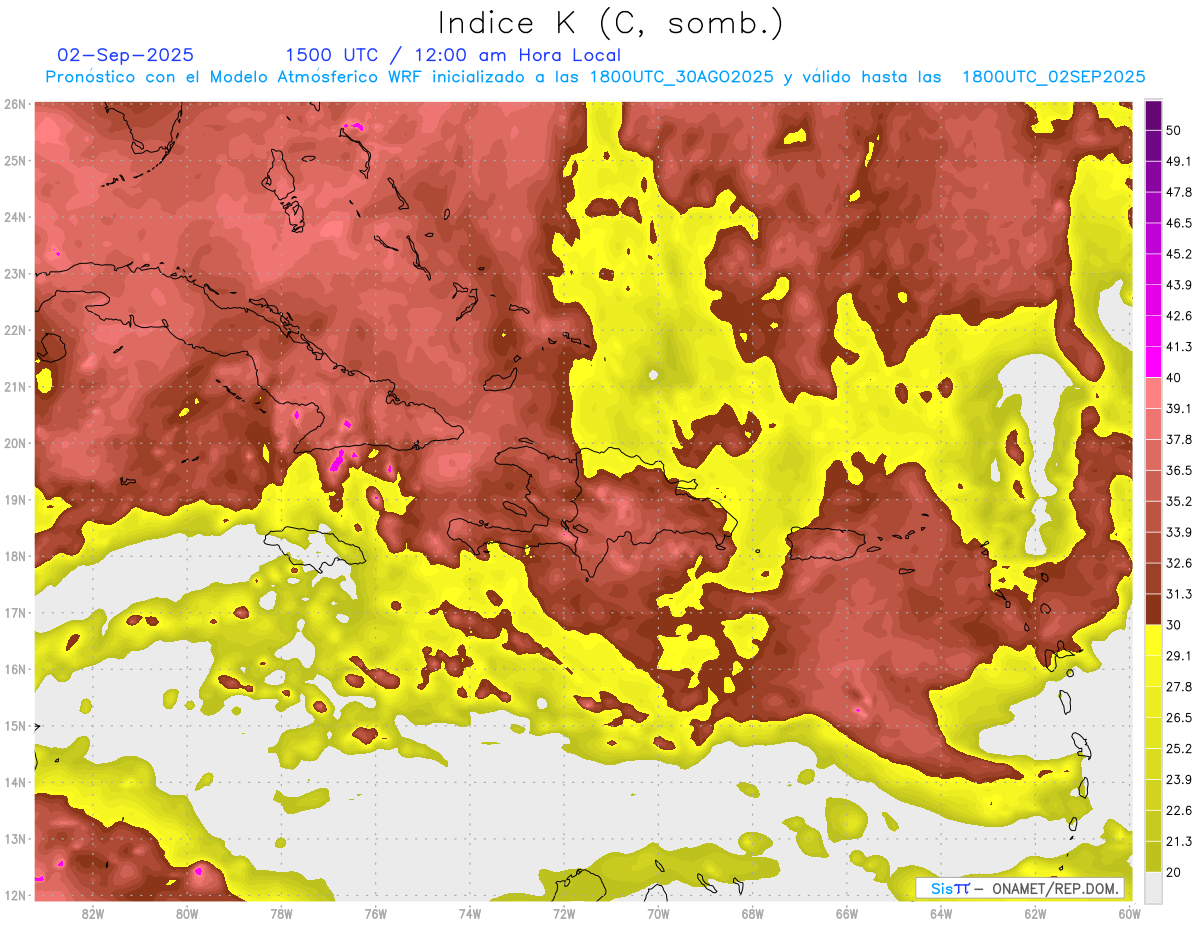Click the longitude axis label "82W"
Image resolution: width=1200 pixels, height=927 pixels.
(93, 914)
